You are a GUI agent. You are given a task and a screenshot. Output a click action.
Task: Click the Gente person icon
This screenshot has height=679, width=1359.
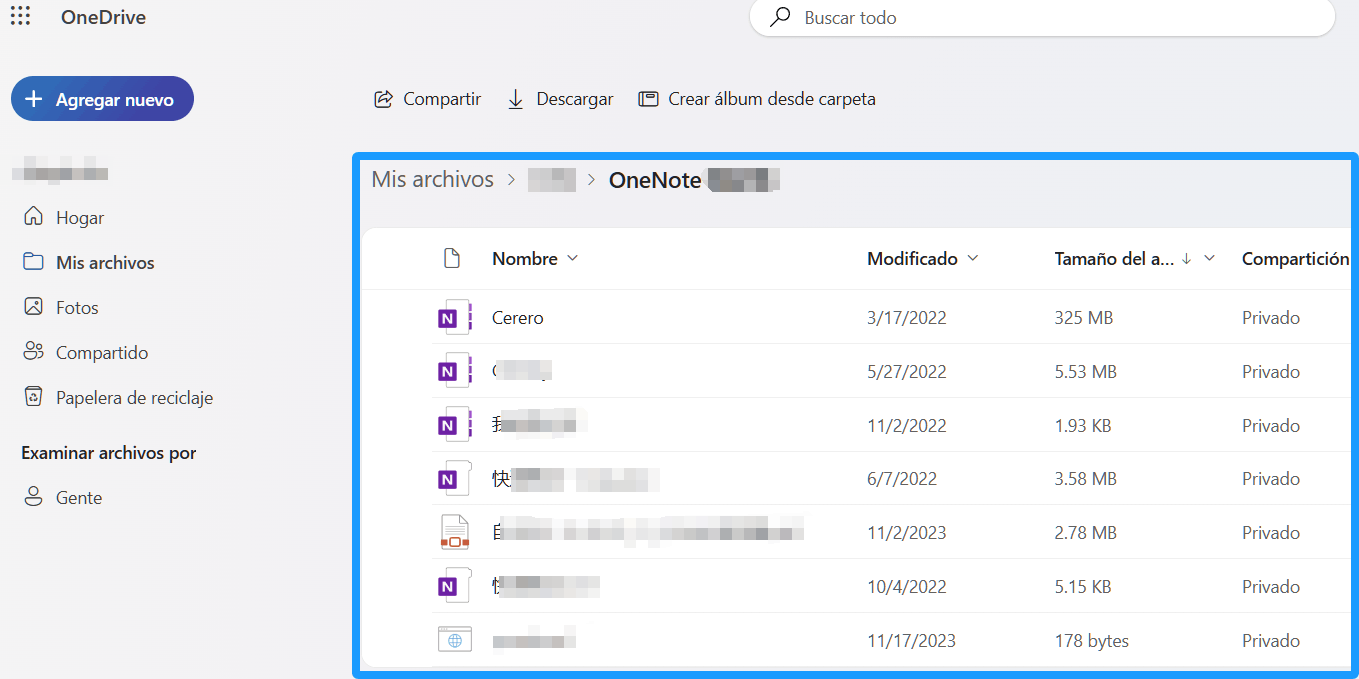(33, 497)
